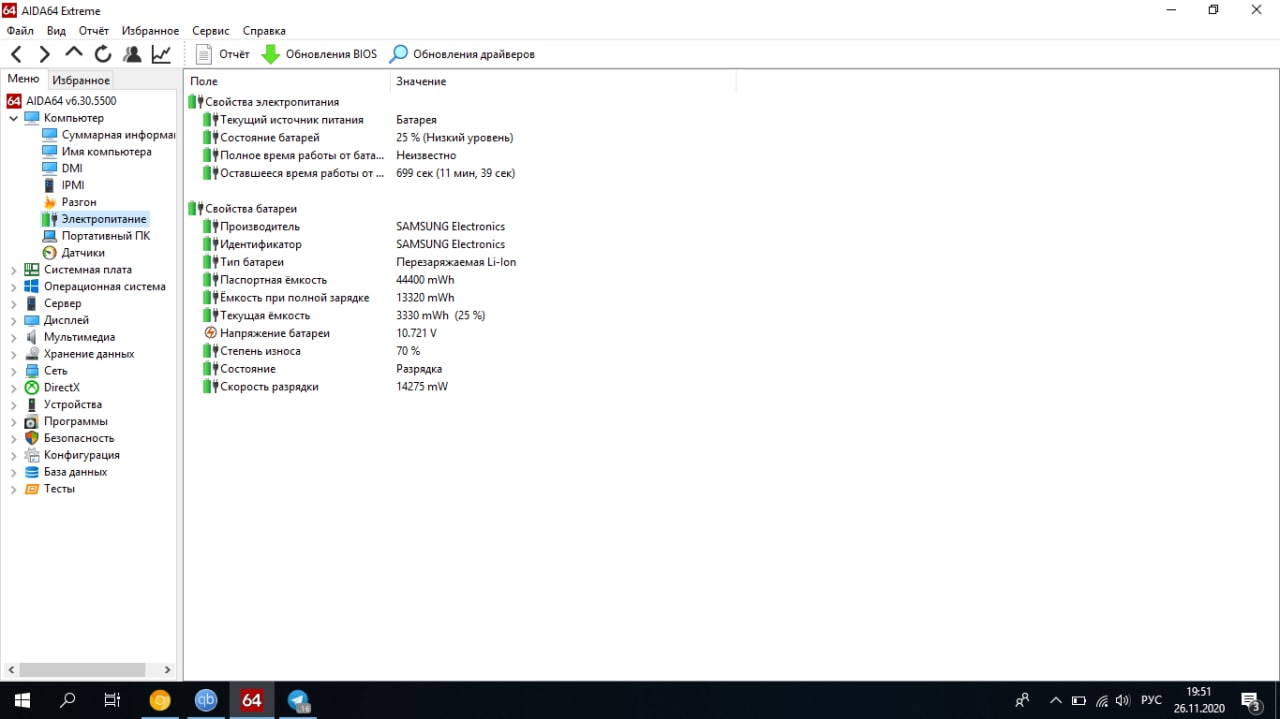The height and width of the screenshot is (719, 1280).
Task: Refresh the page with the refresh icon
Action: tap(102, 54)
